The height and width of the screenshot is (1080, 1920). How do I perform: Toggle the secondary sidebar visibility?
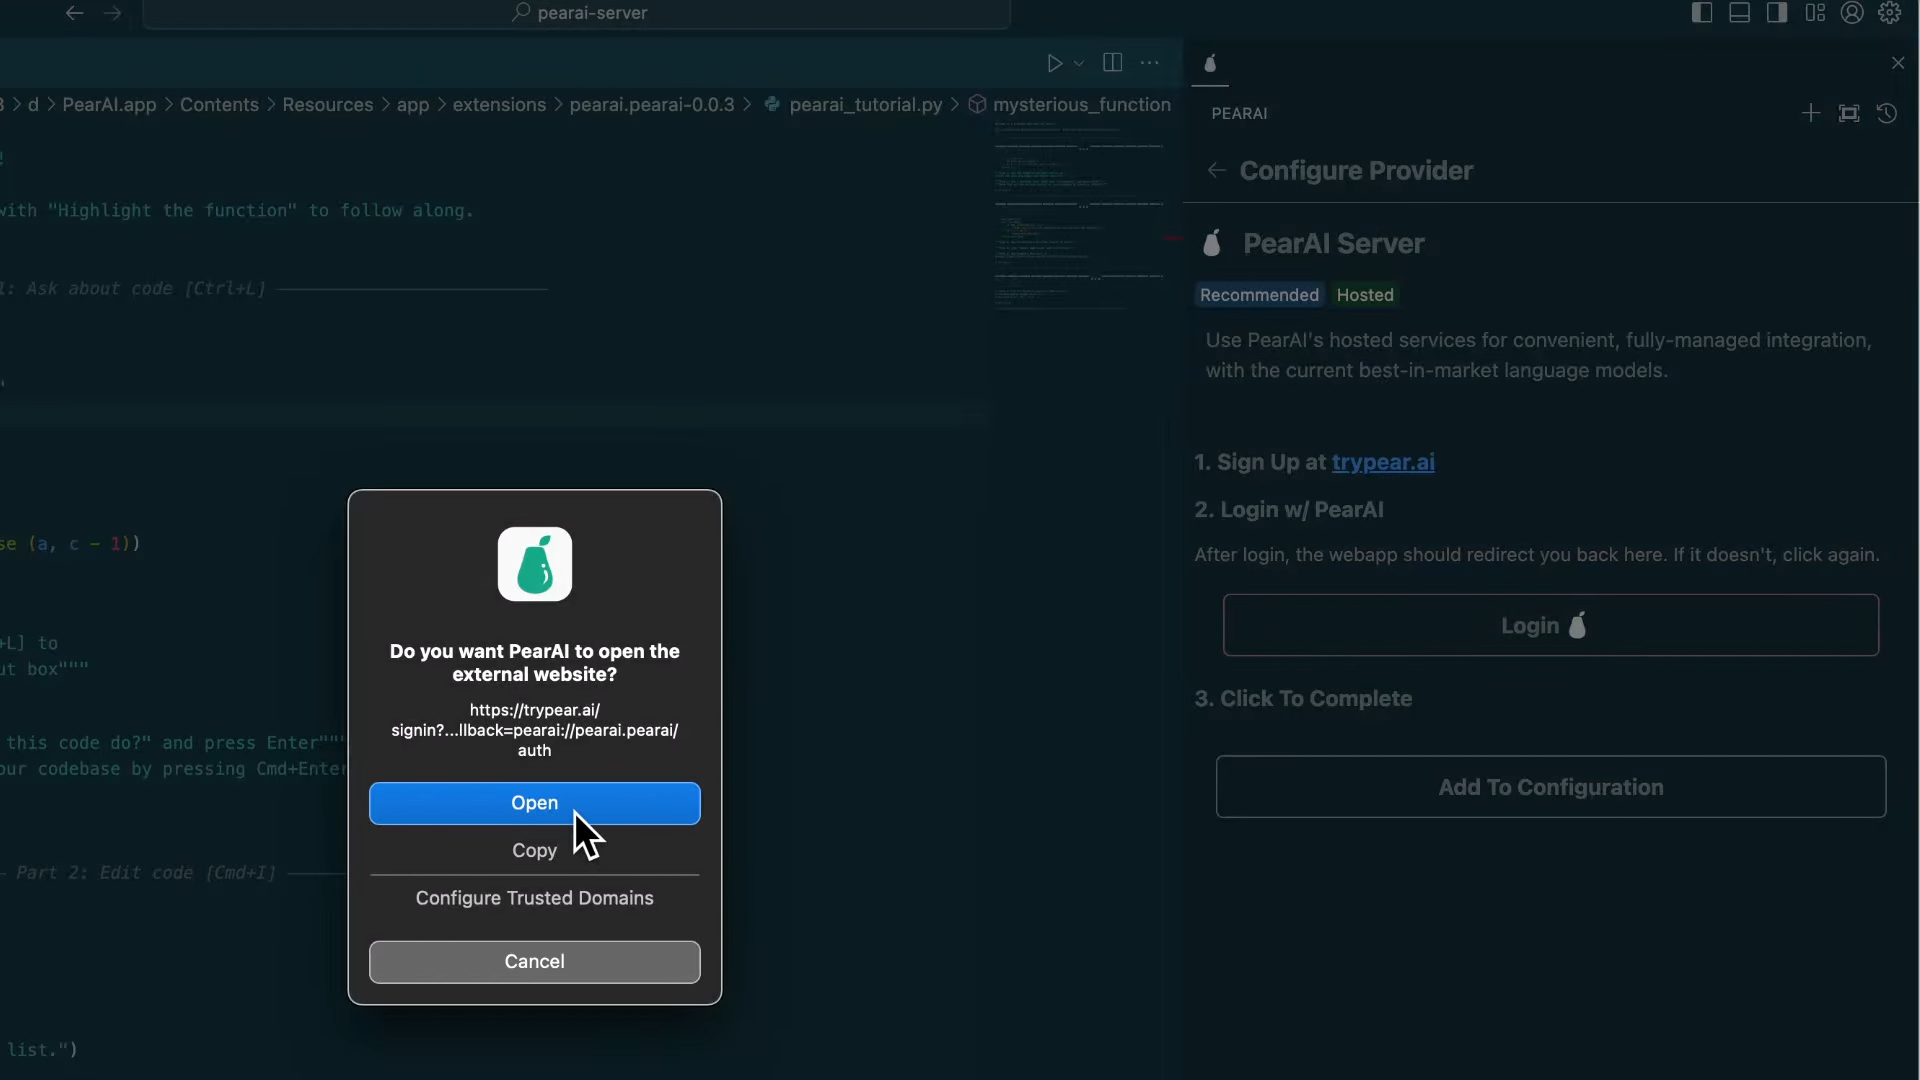click(x=1777, y=13)
